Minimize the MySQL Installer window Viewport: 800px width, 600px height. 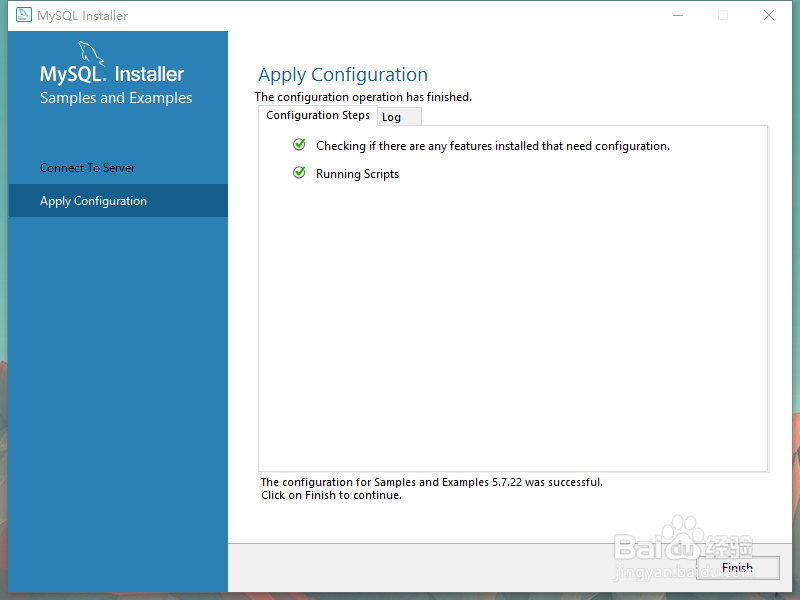678,15
